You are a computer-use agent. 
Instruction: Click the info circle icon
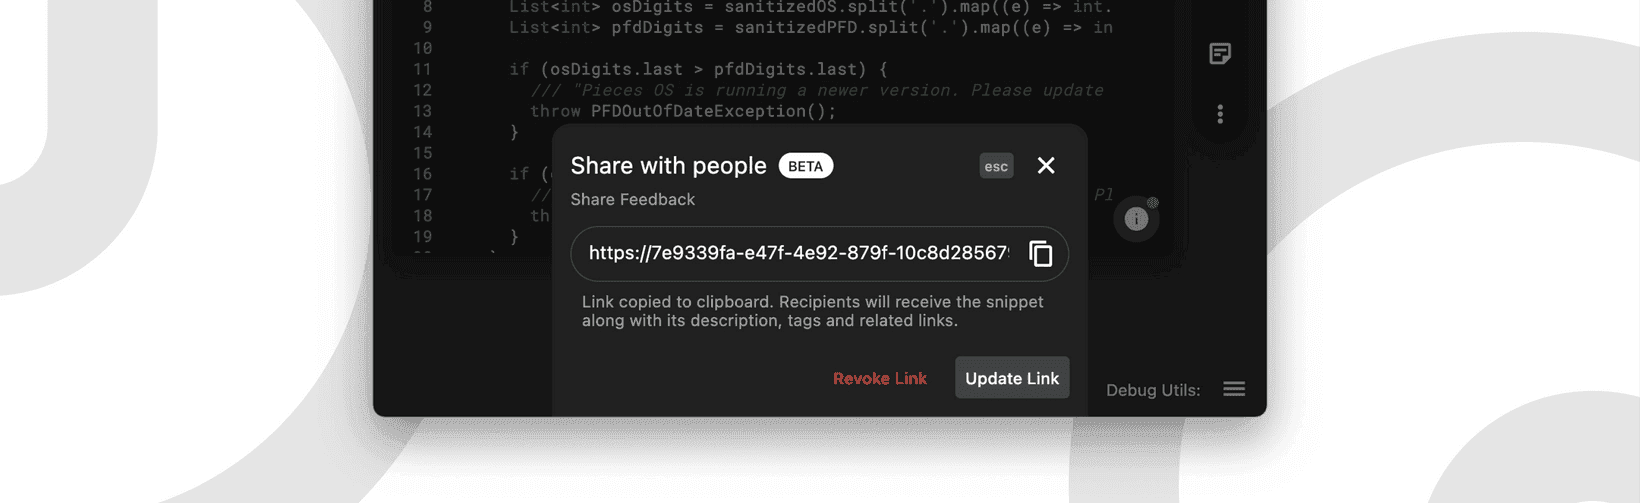(1136, 219)
